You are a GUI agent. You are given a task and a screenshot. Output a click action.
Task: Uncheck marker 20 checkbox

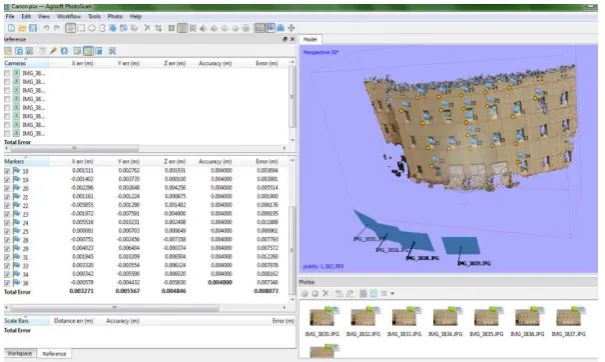click(7, 188)
